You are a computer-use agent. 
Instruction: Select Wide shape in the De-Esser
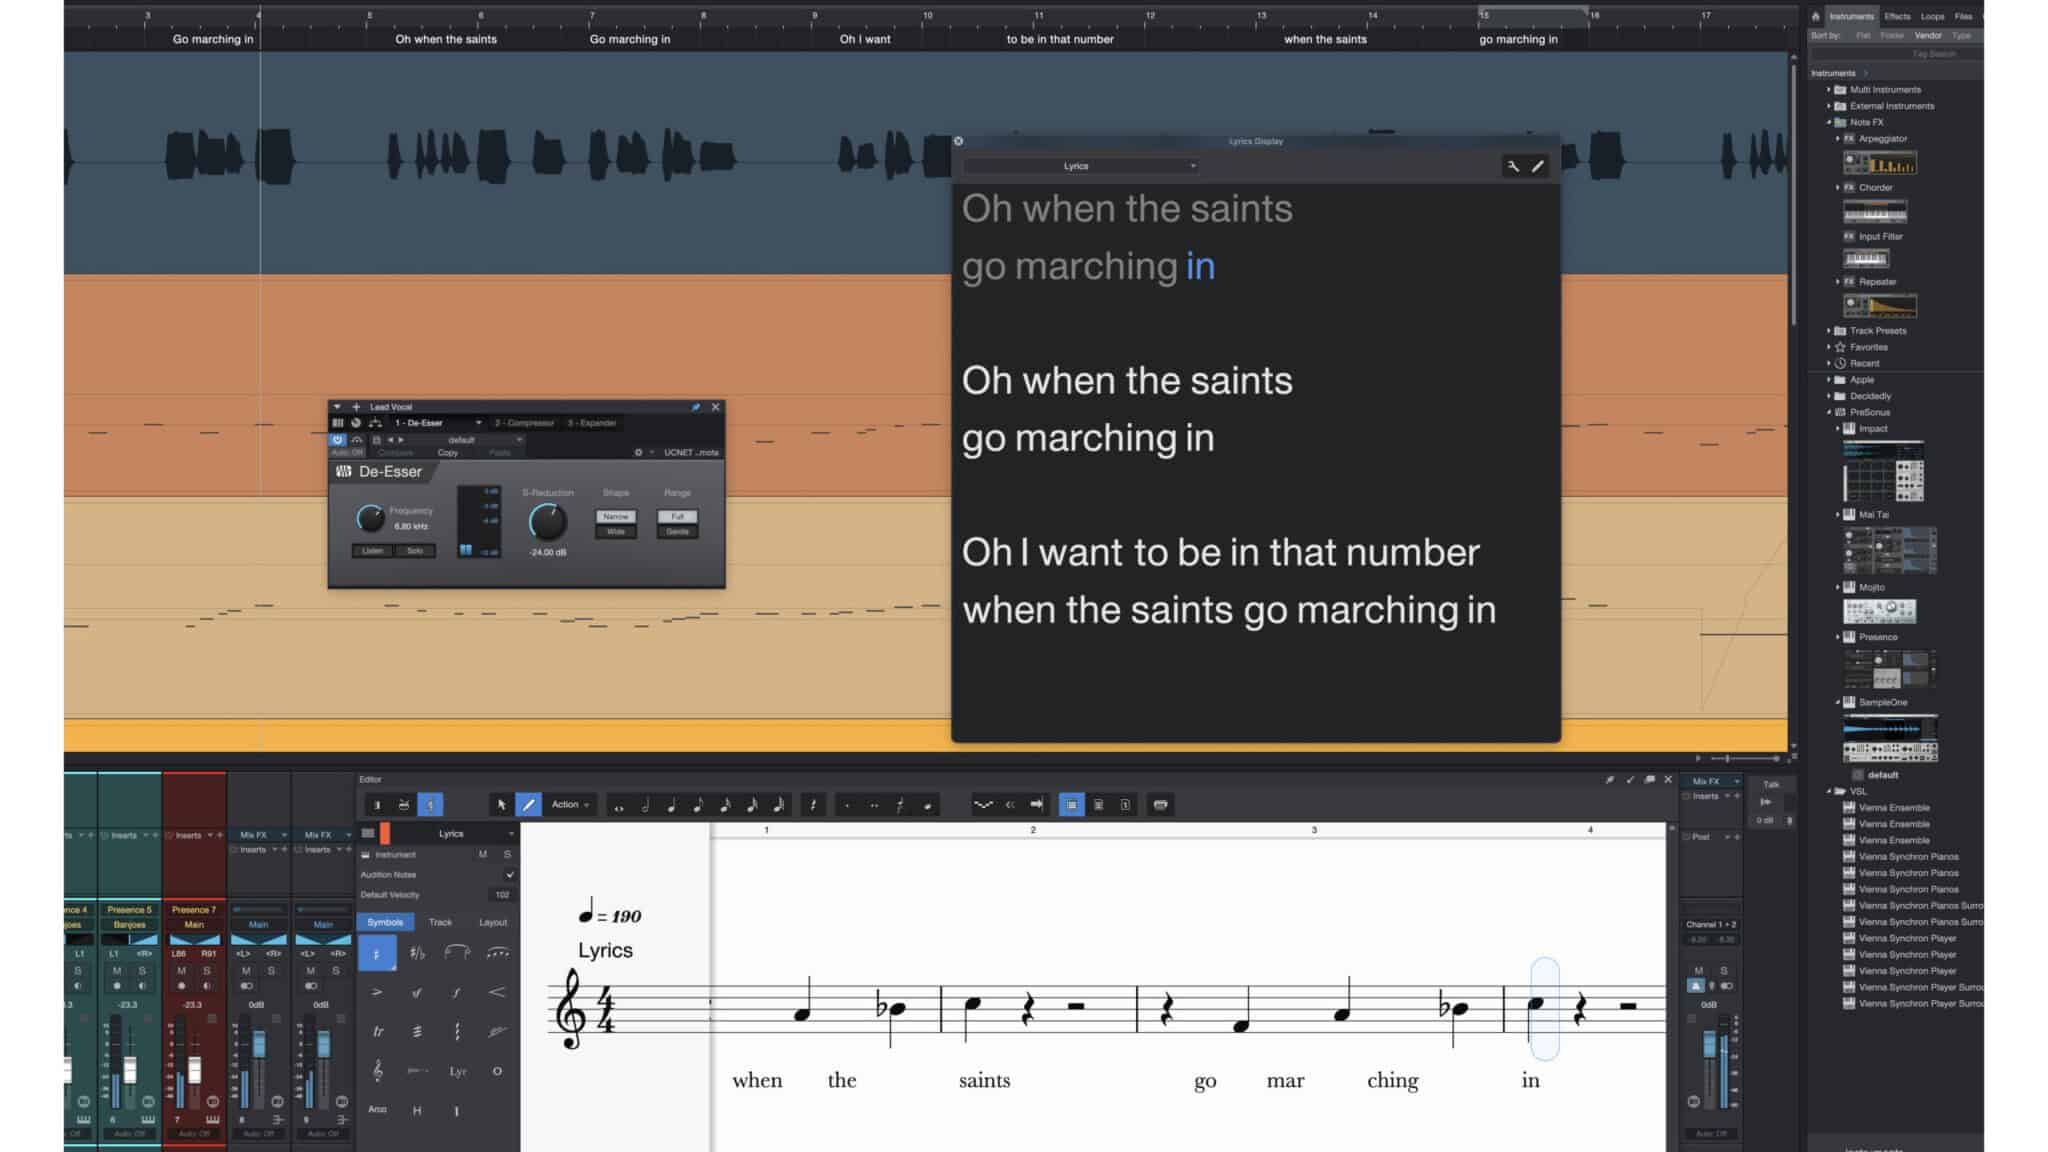click(x=616, y=532)
